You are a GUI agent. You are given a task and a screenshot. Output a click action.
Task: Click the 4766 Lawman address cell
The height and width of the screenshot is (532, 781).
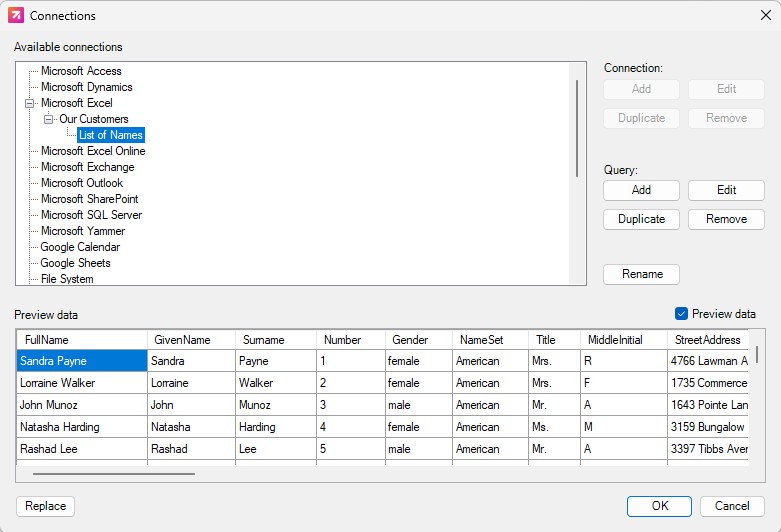click(x=708, y=361)
